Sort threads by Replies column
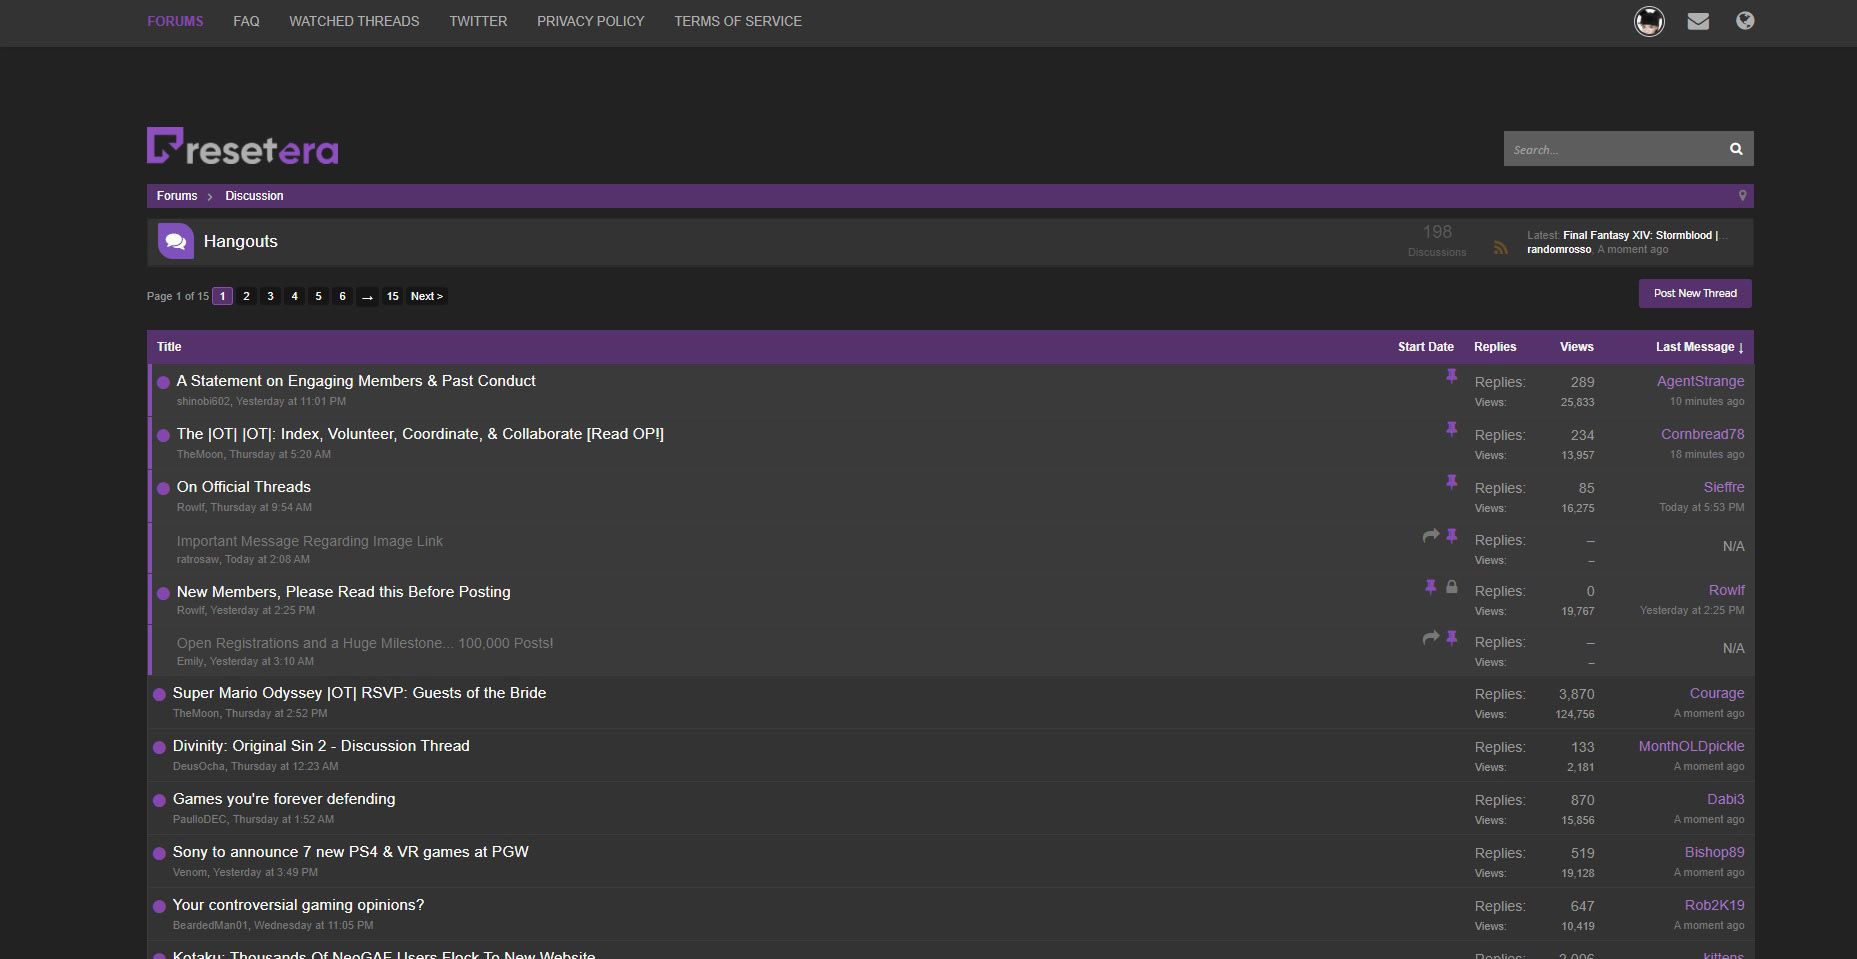 pyautogui.click(x=1495, y=347)
